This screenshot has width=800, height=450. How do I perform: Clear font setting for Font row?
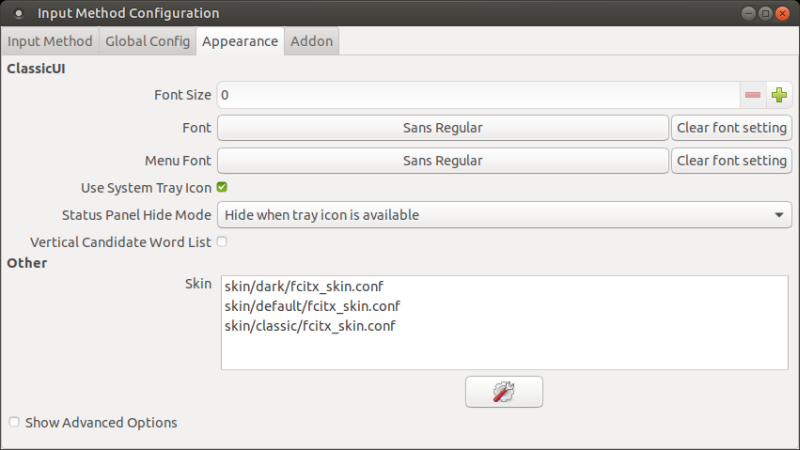(732, 128)
